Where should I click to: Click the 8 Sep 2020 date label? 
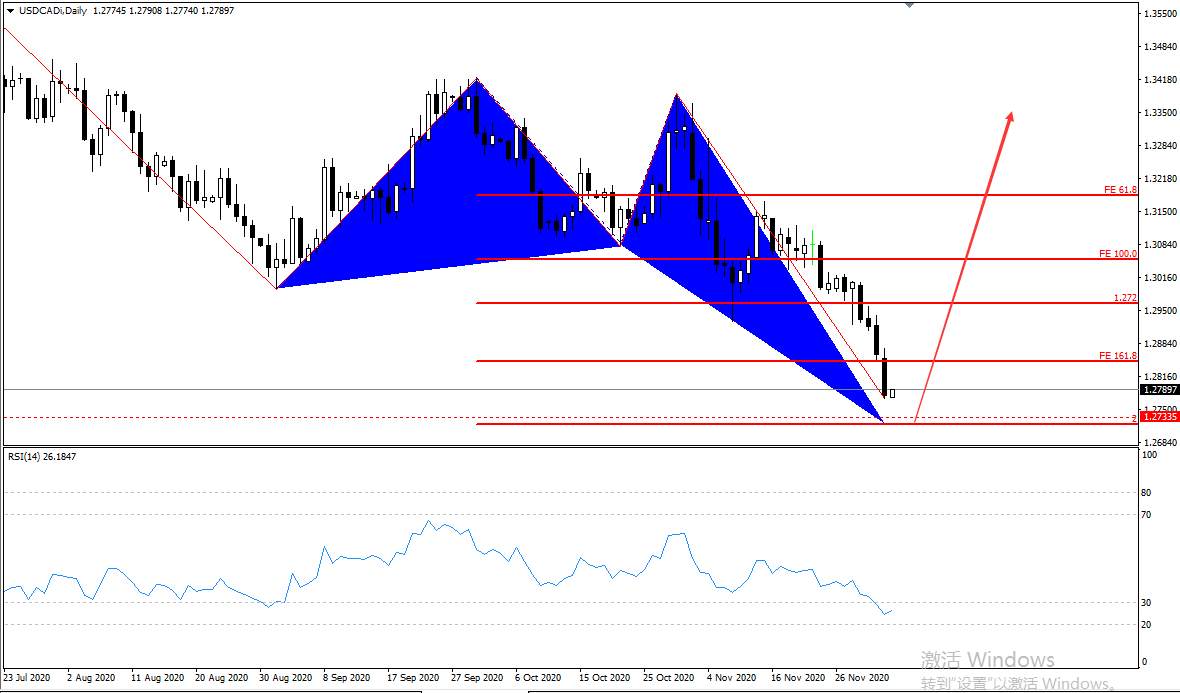[347, 678]
